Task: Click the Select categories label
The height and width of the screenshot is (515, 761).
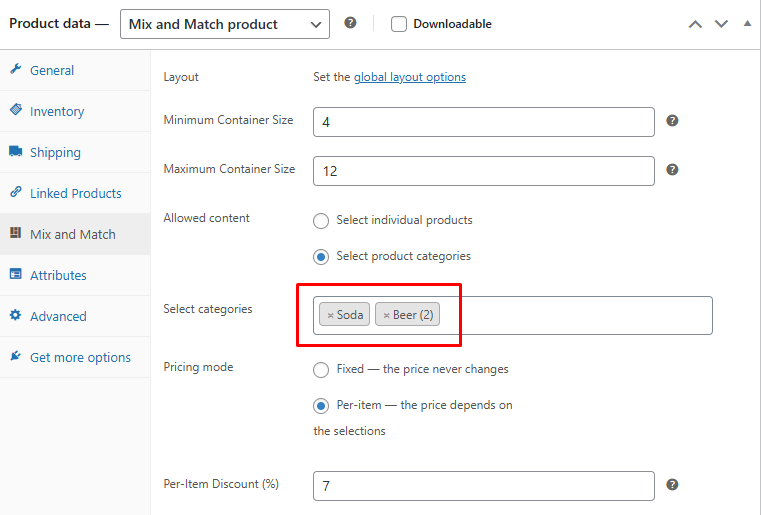Action: click(208, 309)
